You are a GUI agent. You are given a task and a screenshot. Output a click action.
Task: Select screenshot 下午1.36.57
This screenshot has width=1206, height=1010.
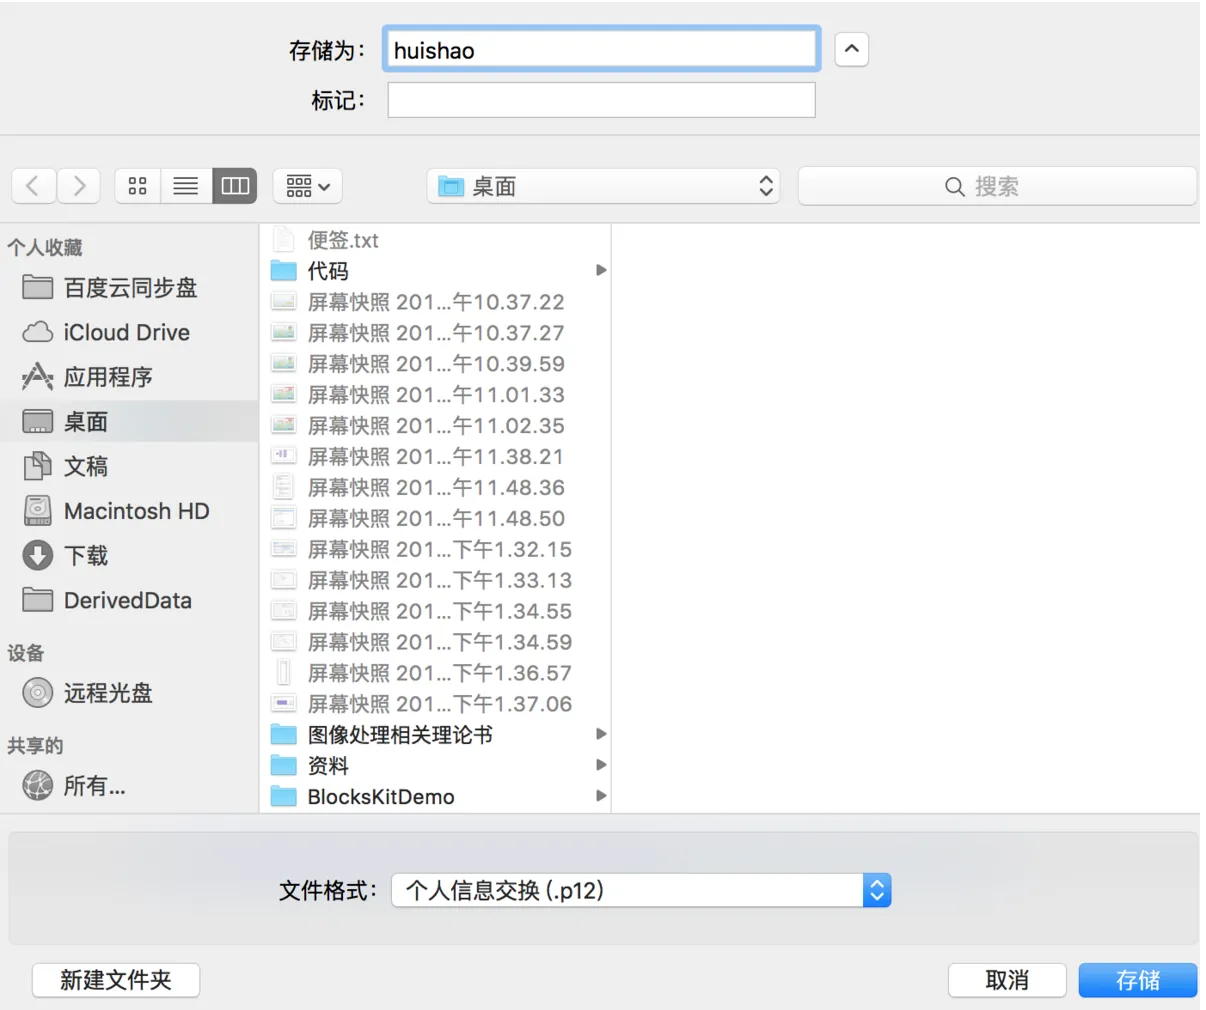[x=436, y=674]
